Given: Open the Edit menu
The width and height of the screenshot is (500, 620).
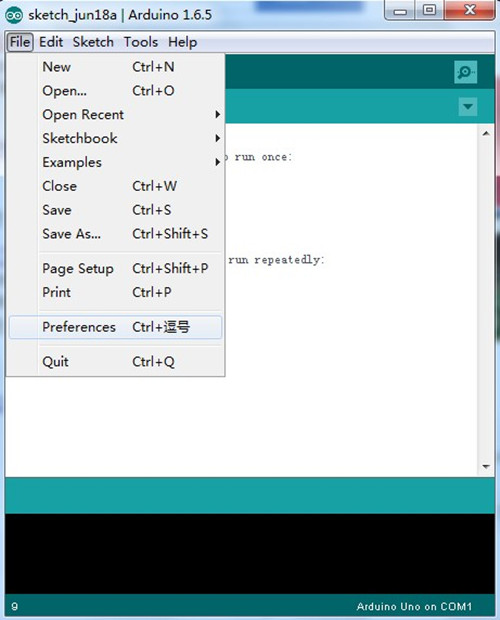Looking at the screenshot, I should pos(51,42).
